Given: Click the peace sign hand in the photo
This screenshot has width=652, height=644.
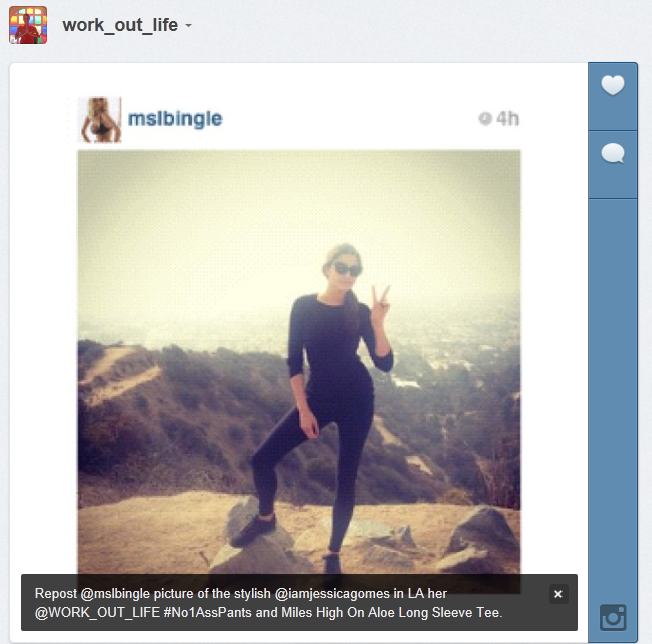Looking at the screenshot, I should pos(380,306).
